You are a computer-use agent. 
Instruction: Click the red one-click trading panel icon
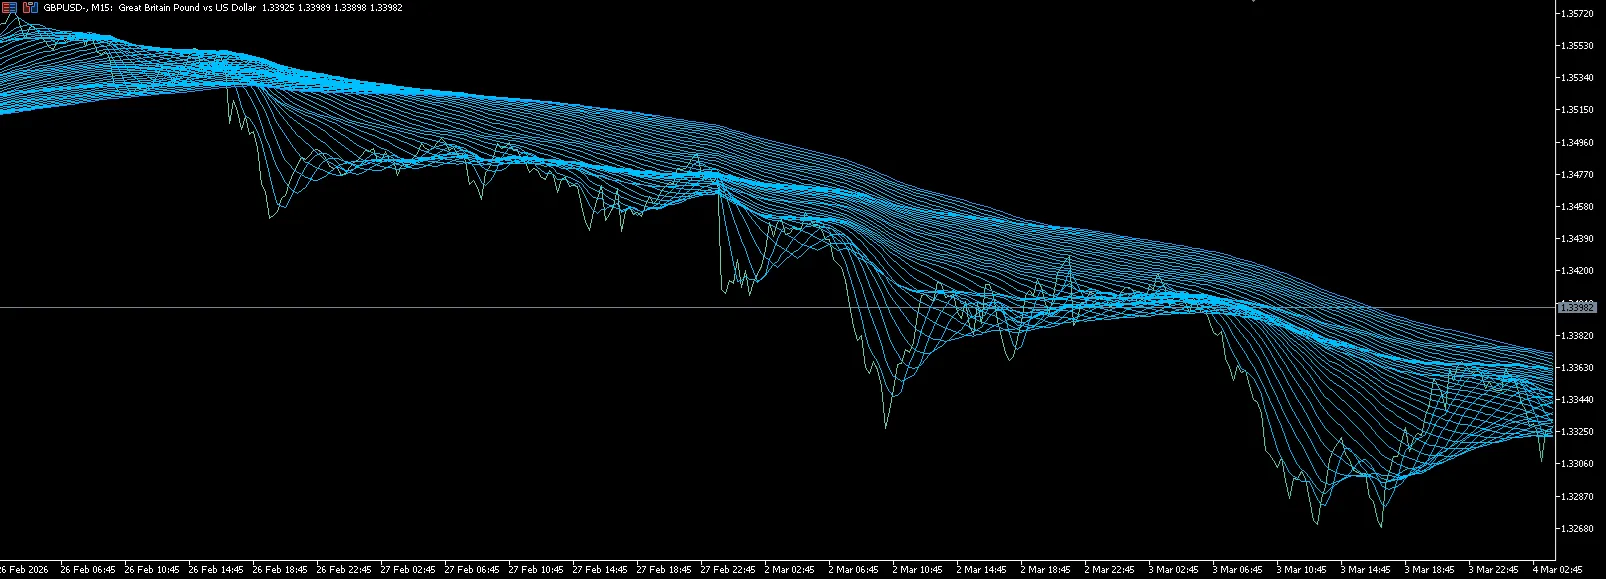pos(9,7)
